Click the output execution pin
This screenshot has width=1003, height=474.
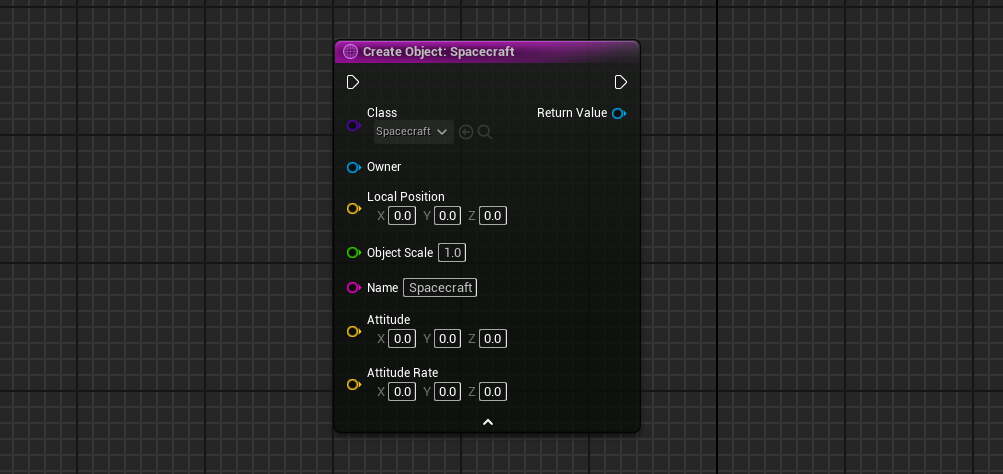point(621,82)
